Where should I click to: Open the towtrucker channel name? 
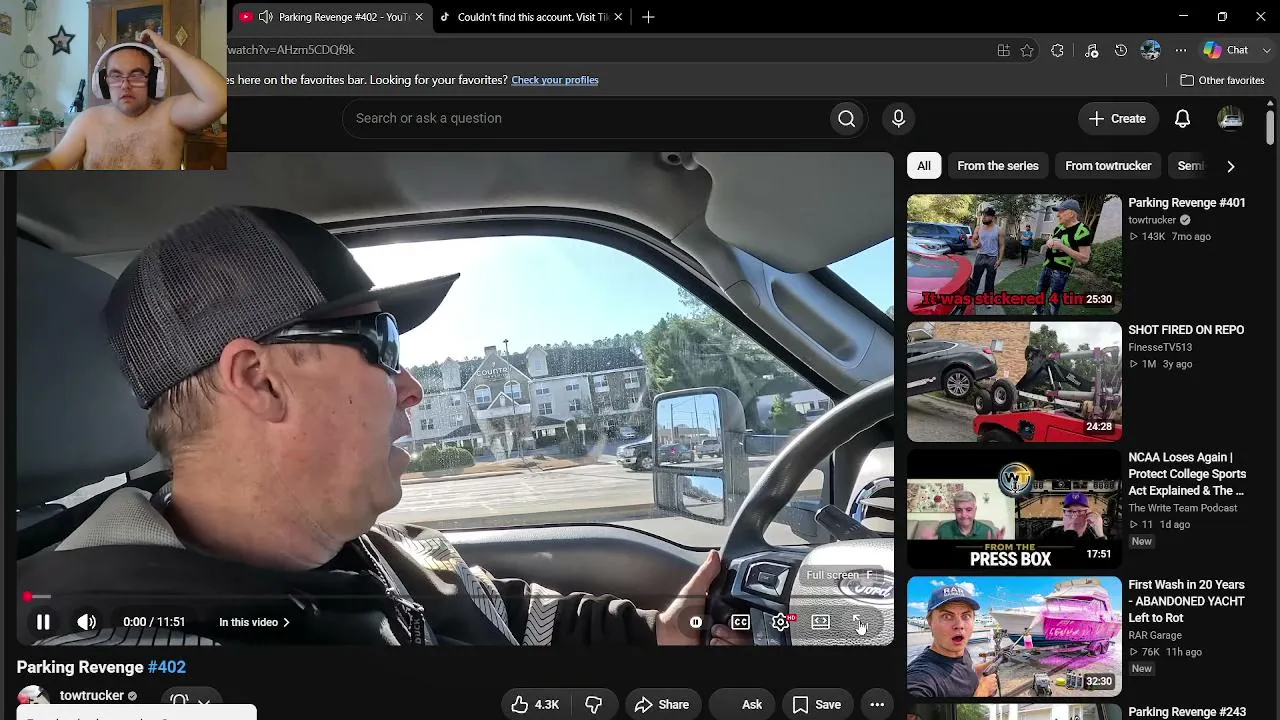coord(92,696)
